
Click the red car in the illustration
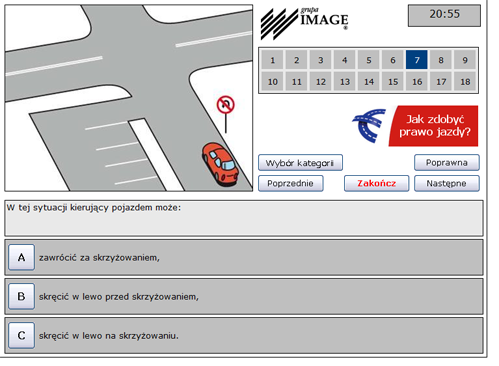[220, 164]
